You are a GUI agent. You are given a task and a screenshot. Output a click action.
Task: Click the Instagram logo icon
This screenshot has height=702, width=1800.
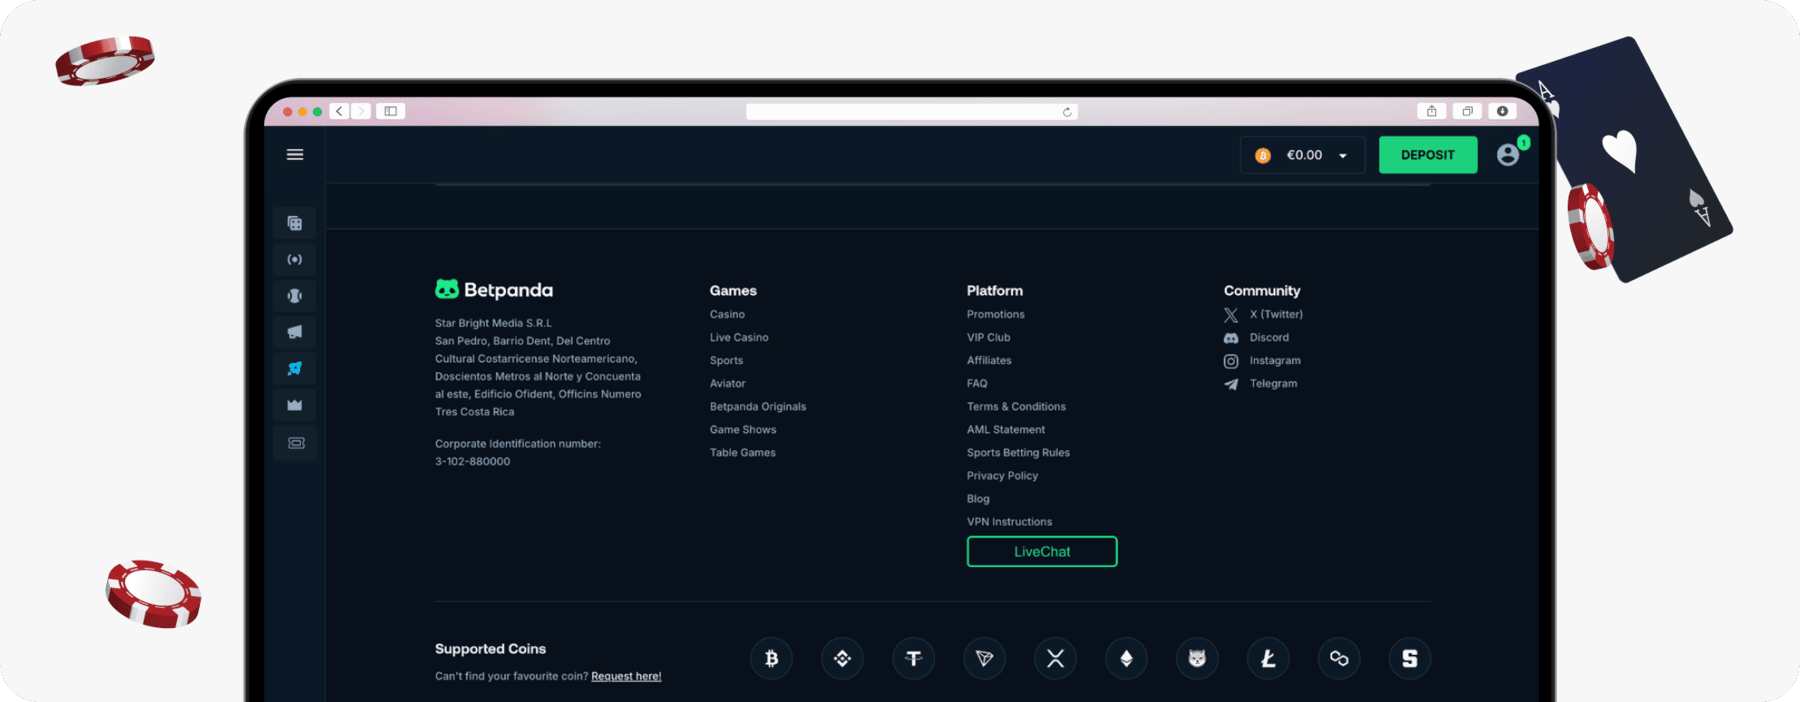pyautogui.click(x=1231, y=361)
